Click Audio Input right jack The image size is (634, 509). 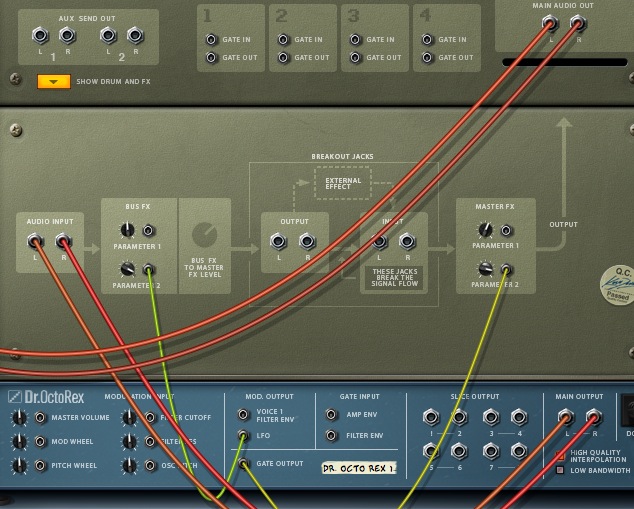63,241
